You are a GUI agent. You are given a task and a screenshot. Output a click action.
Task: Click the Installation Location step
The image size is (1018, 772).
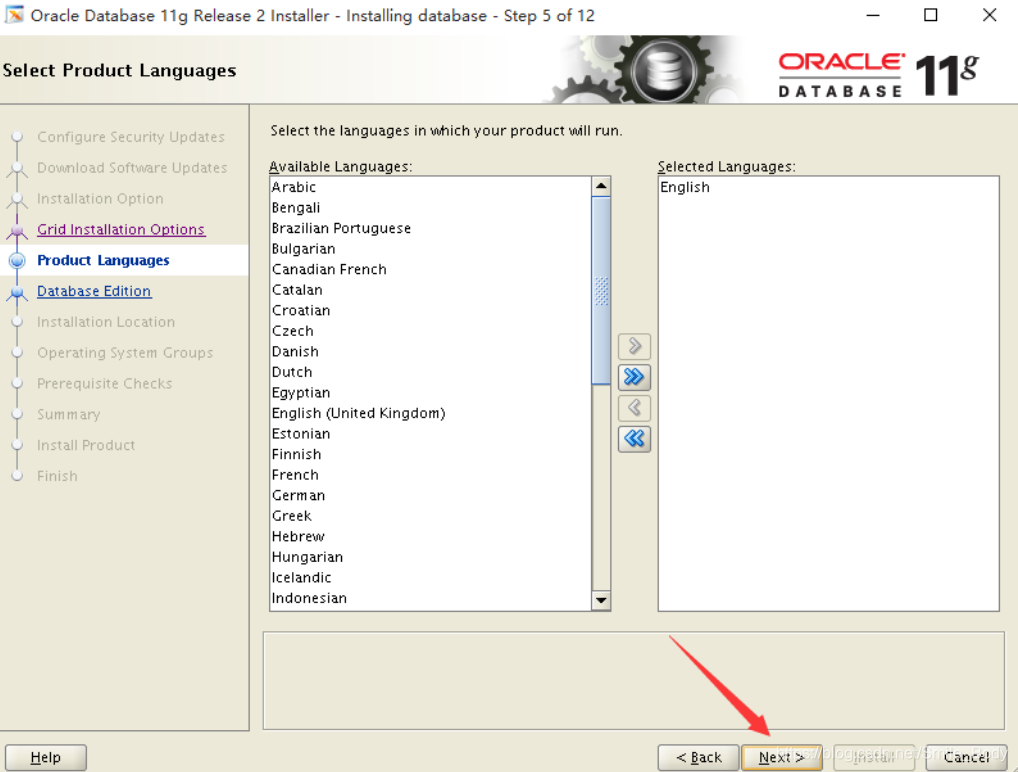tap(106, 322)
